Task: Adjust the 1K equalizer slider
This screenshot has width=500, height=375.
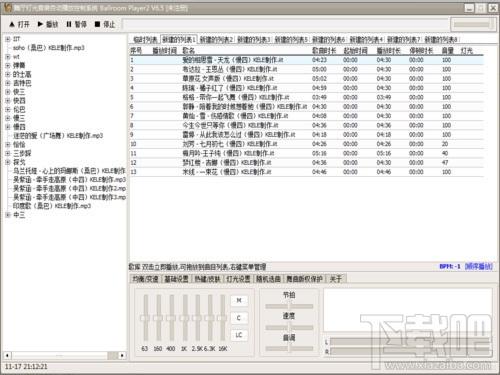Action: 184,318
